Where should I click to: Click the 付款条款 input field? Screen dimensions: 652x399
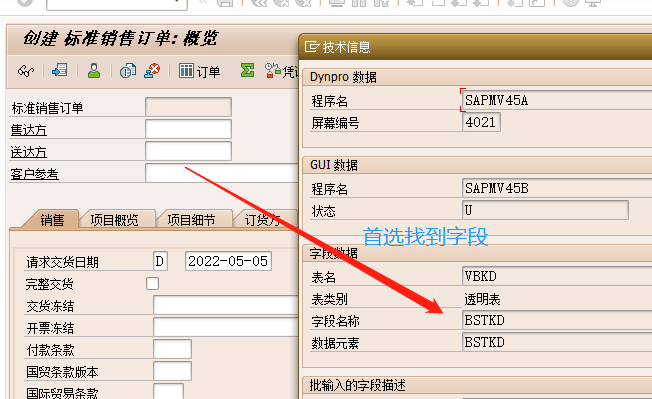172,349
